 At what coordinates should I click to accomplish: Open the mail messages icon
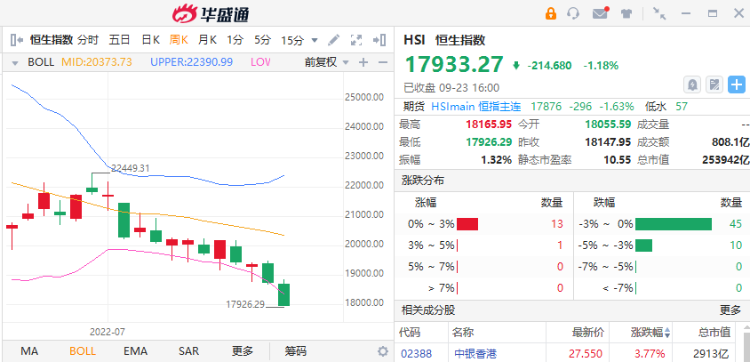pos(600,13)
